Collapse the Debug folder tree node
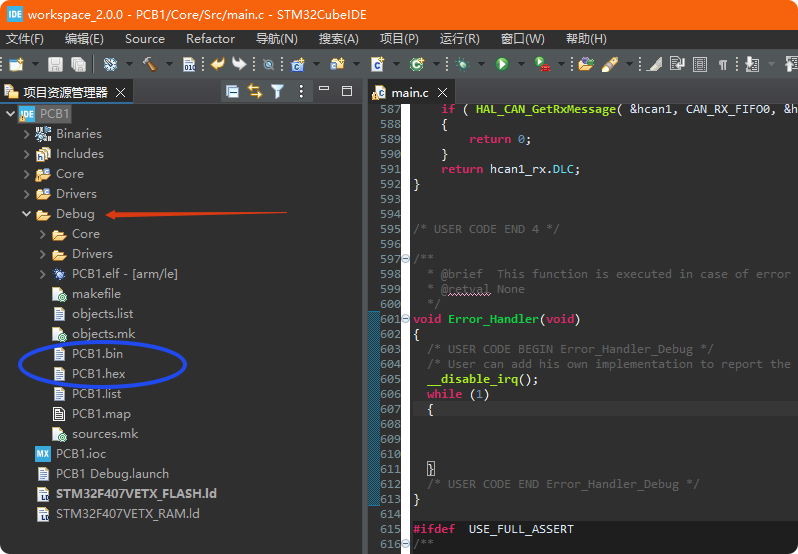The image size is (798, 554). [27, 214]
